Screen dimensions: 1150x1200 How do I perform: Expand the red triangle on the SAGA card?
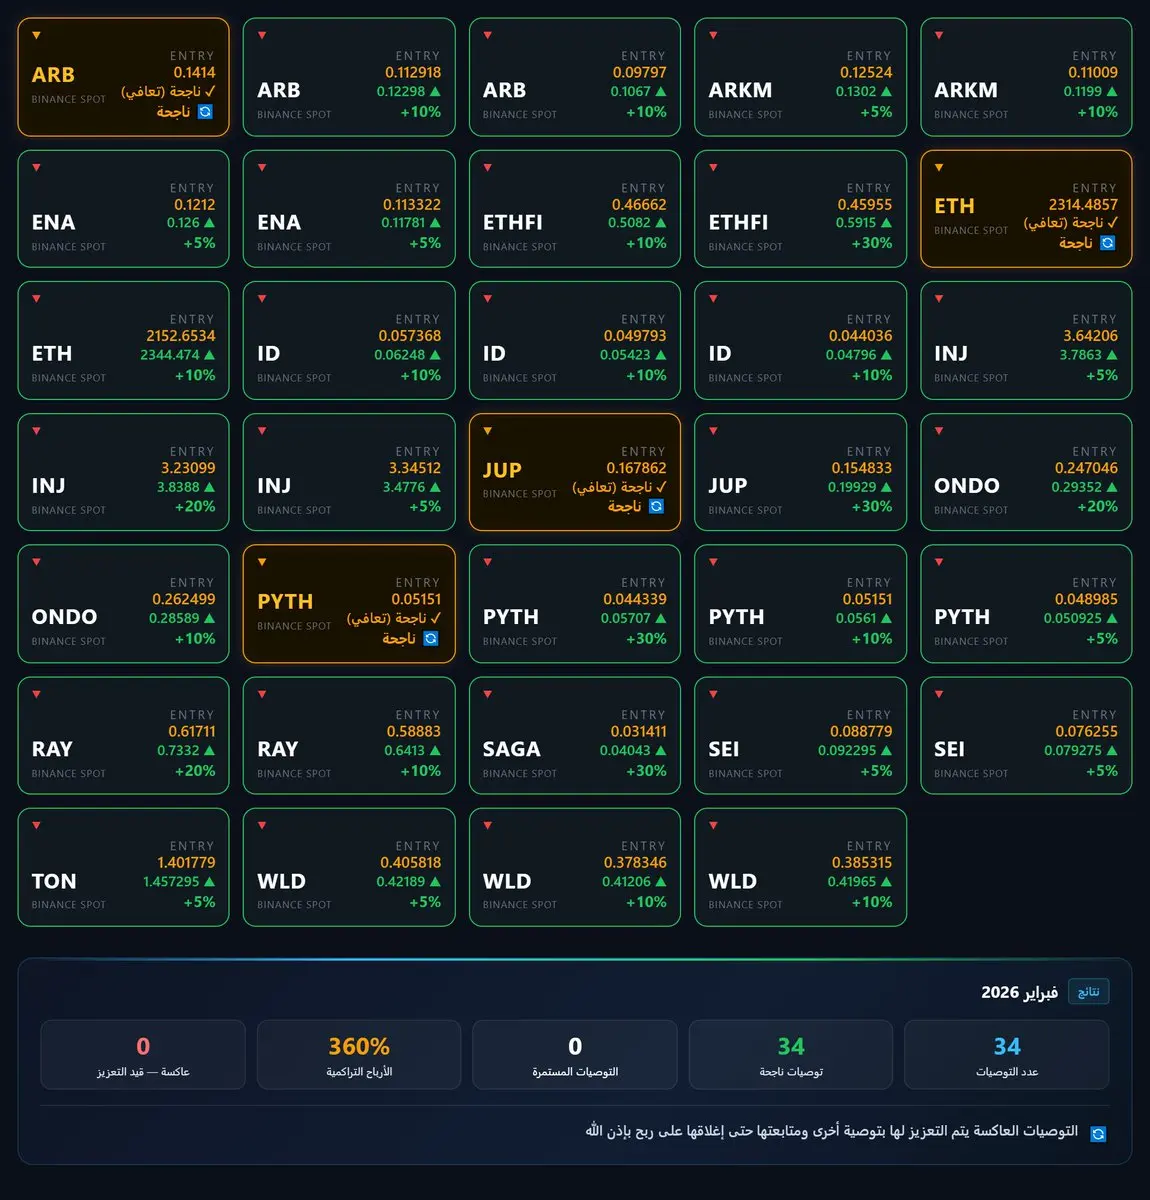pyautogui.click(x=488, y=694)
